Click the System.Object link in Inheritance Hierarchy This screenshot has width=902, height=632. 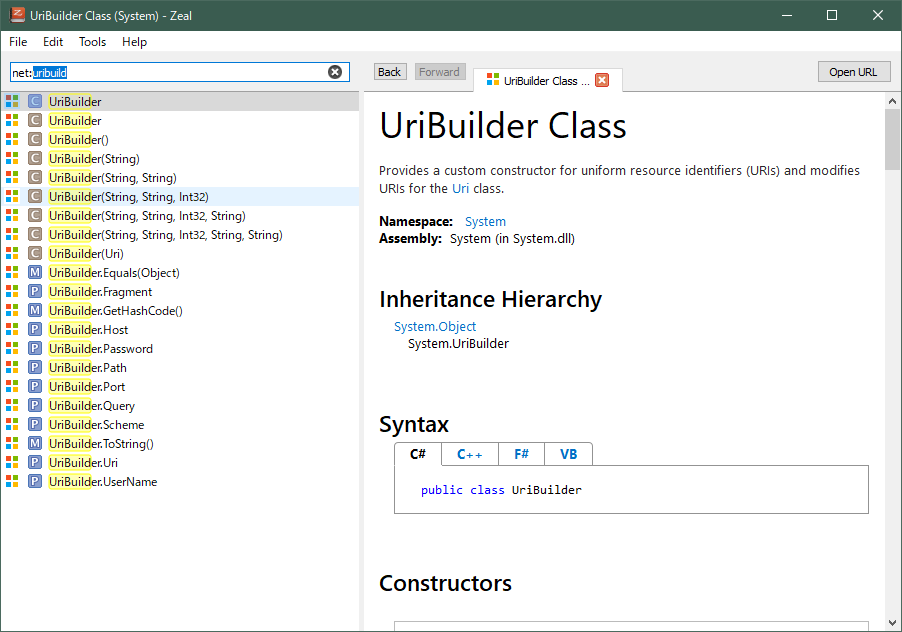(x=435, y=326)
